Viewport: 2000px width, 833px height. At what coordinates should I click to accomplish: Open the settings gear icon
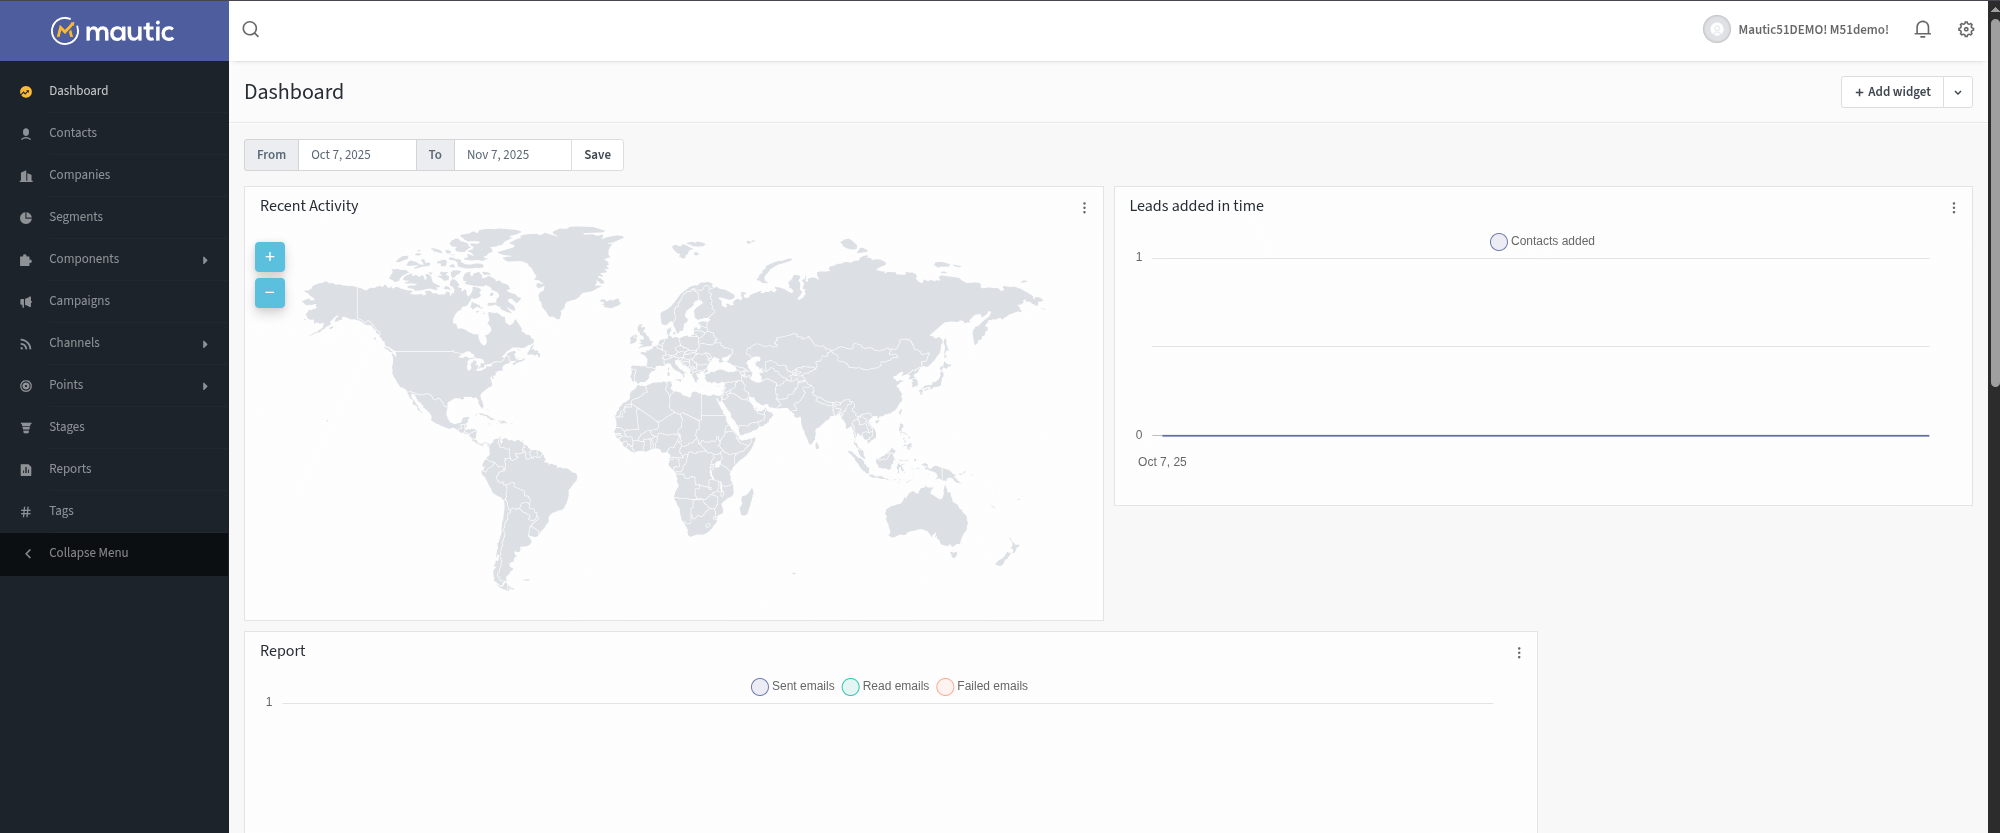point(1966,30)
